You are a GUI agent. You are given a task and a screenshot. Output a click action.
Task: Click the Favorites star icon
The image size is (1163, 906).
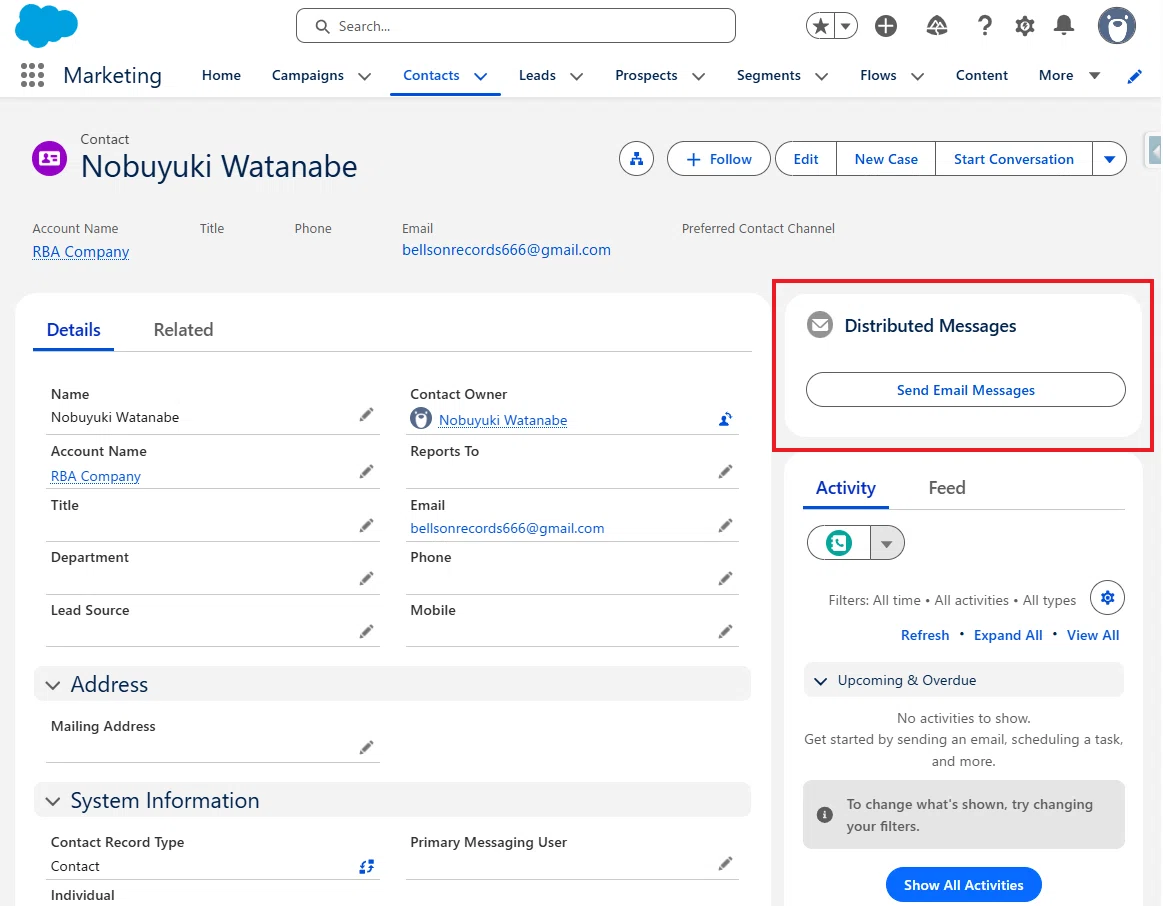[820, 26]
